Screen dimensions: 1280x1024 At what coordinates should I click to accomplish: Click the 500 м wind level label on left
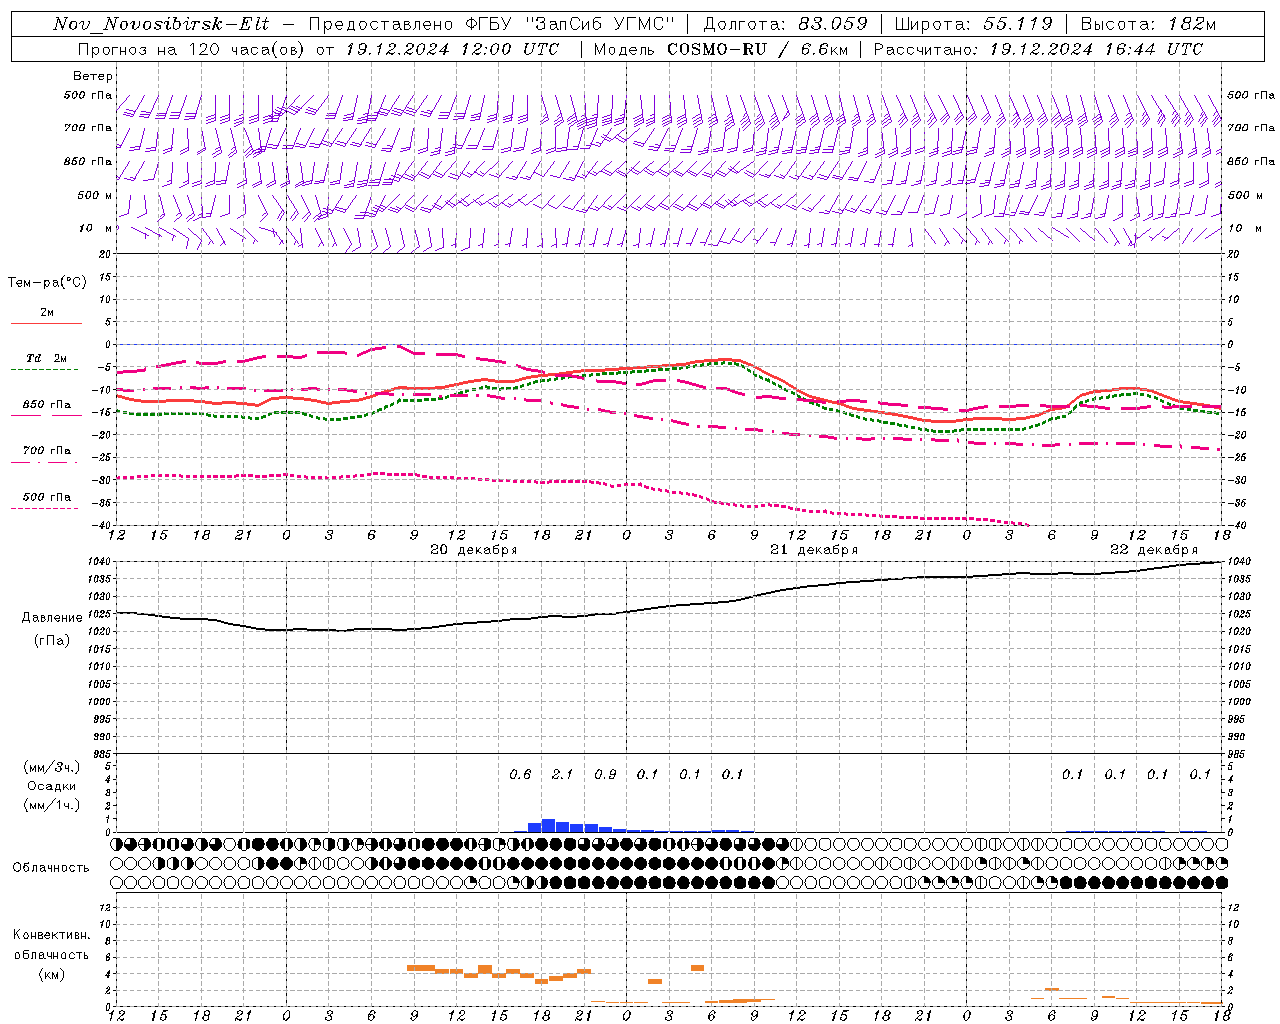pos(94,195)
